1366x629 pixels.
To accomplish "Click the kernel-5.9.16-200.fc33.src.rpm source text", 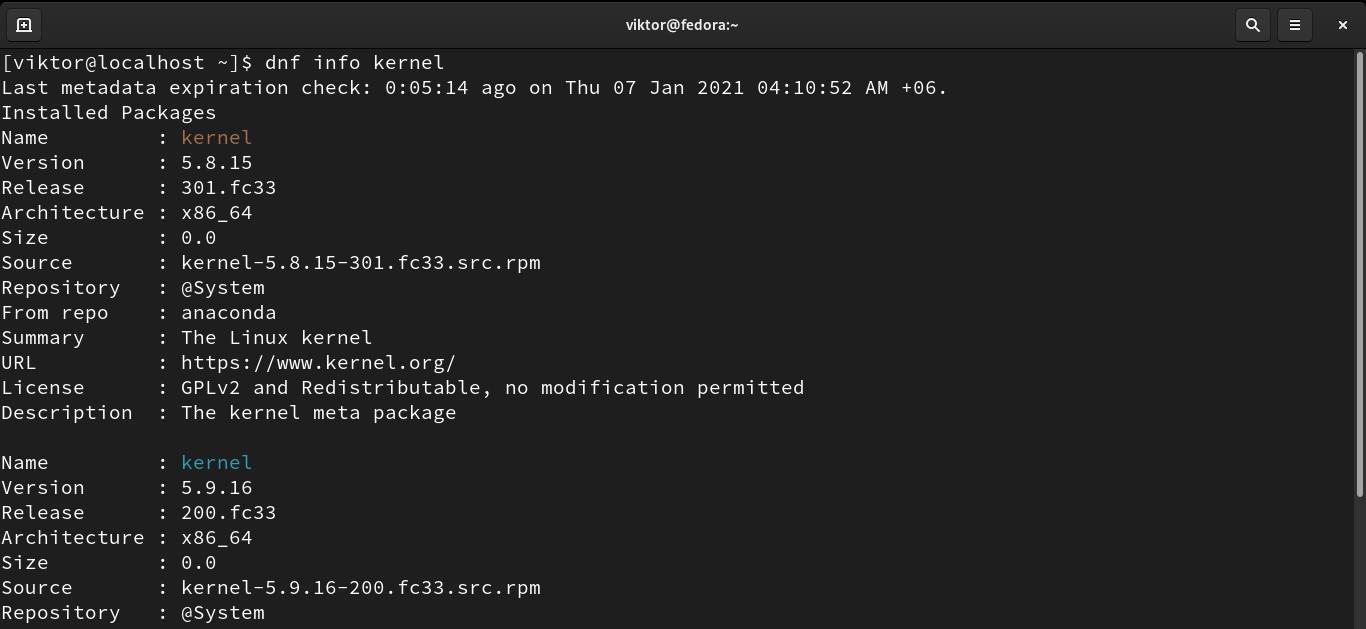I will click(361, 588).
